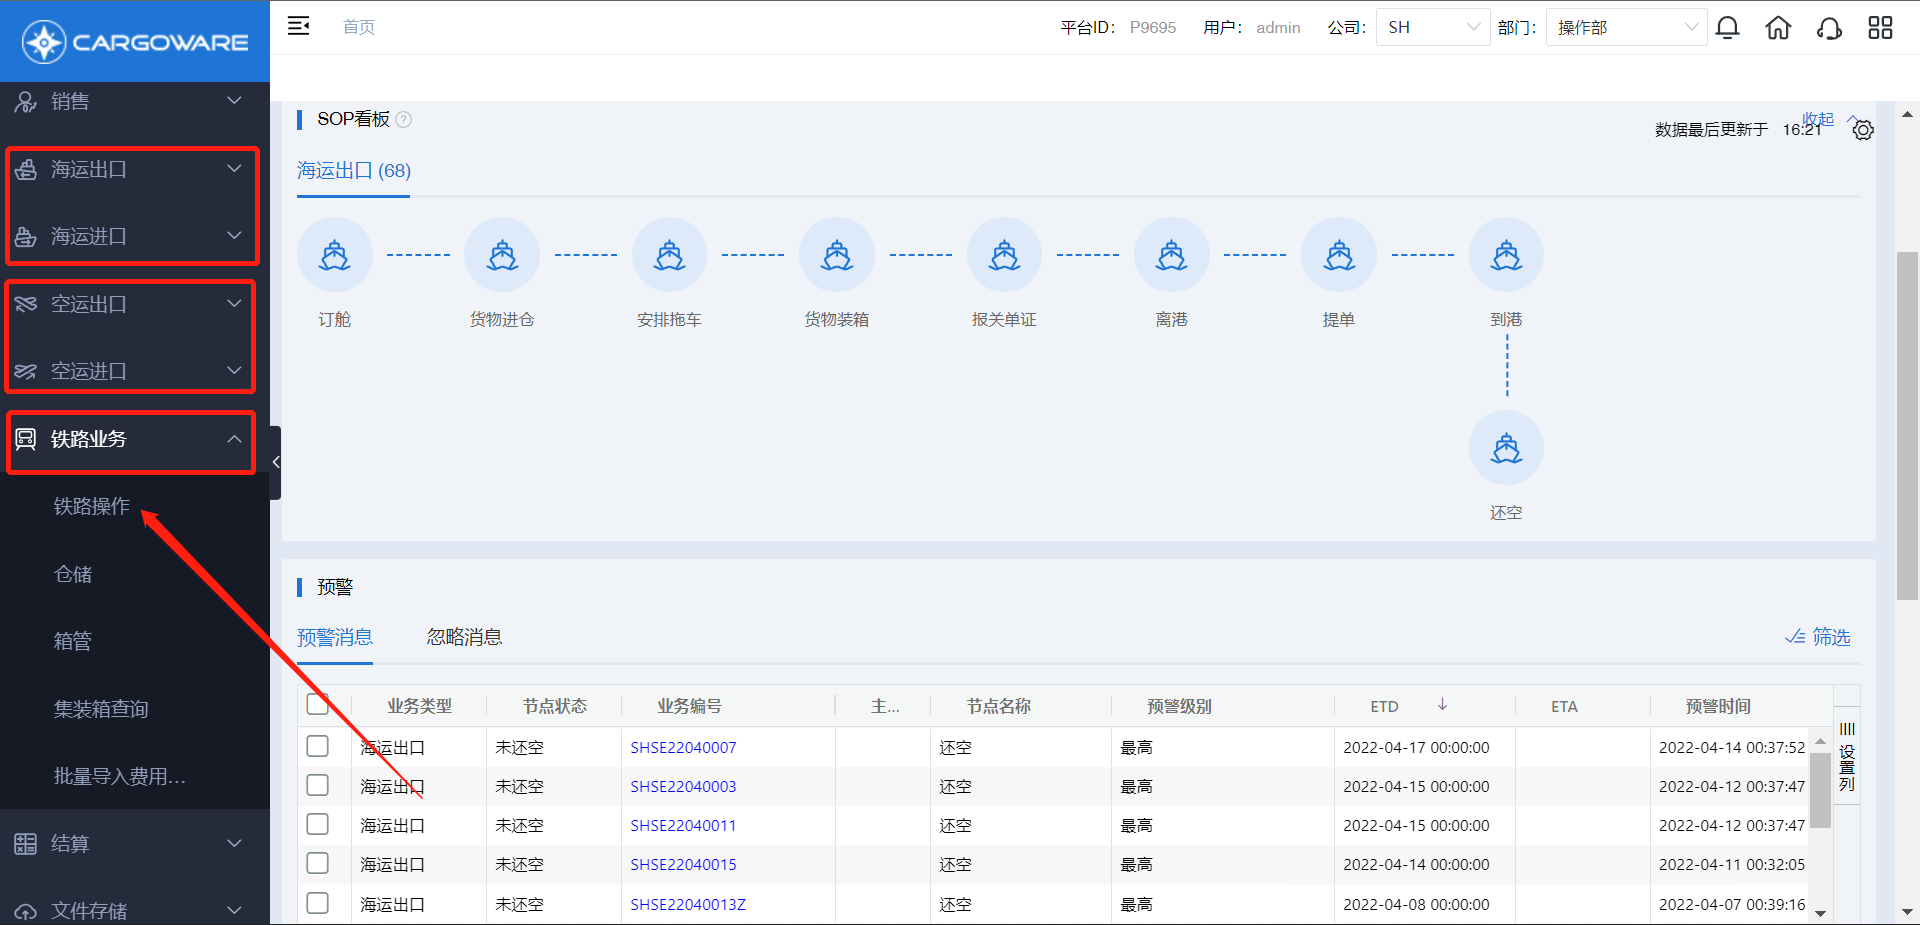Viewport: 1920px width, 925px height.
Task: Open the 部门 操作部 dropdown
Action: (x=1626, y=28)
